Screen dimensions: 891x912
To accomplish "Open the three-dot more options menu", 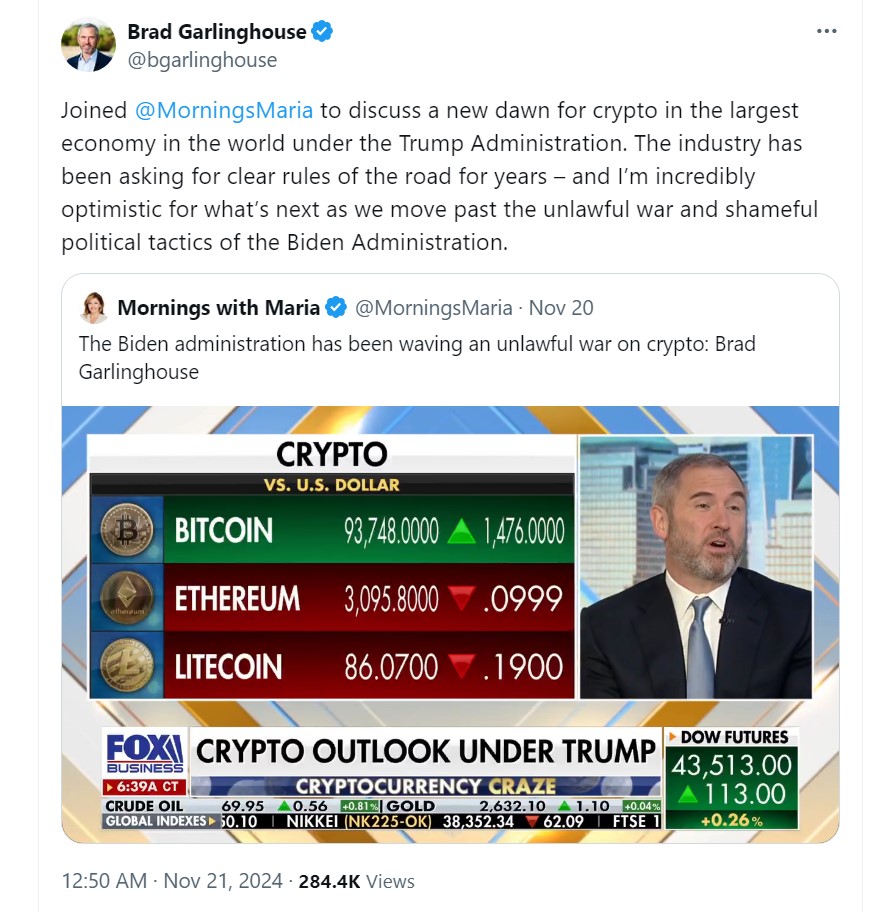I will [x=826, y=31].
